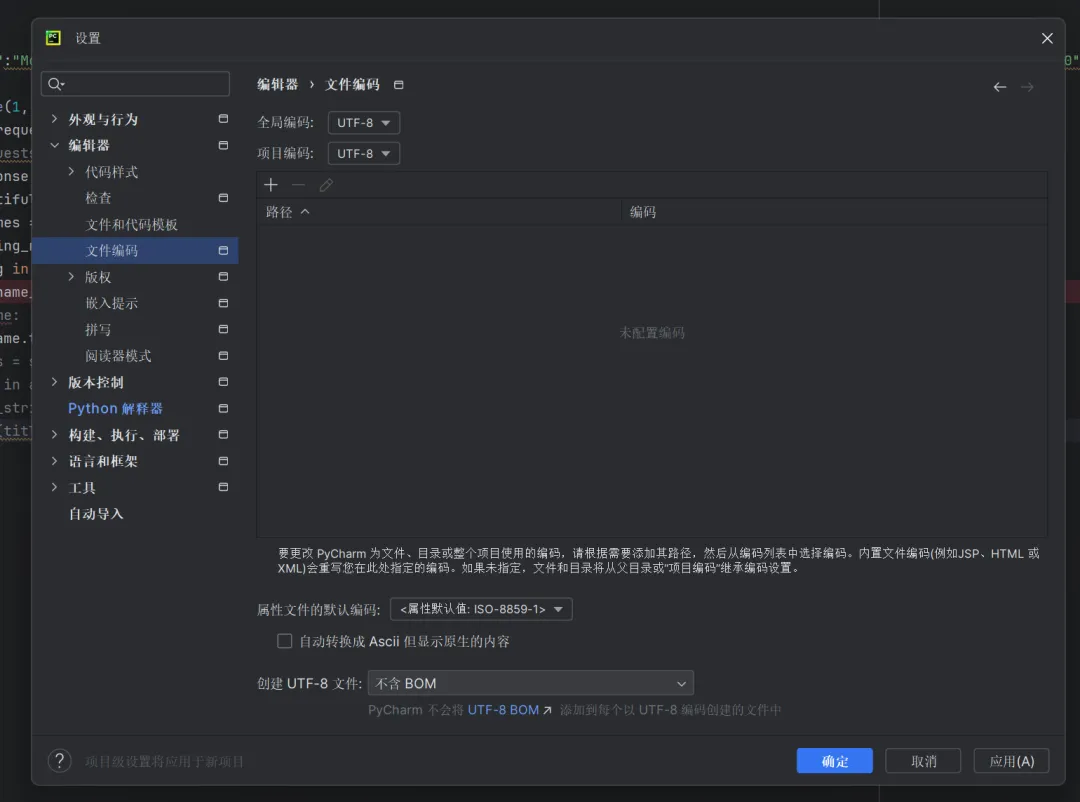Click project icon on 检查 row

pyautogui.click(x=223, y=198)
